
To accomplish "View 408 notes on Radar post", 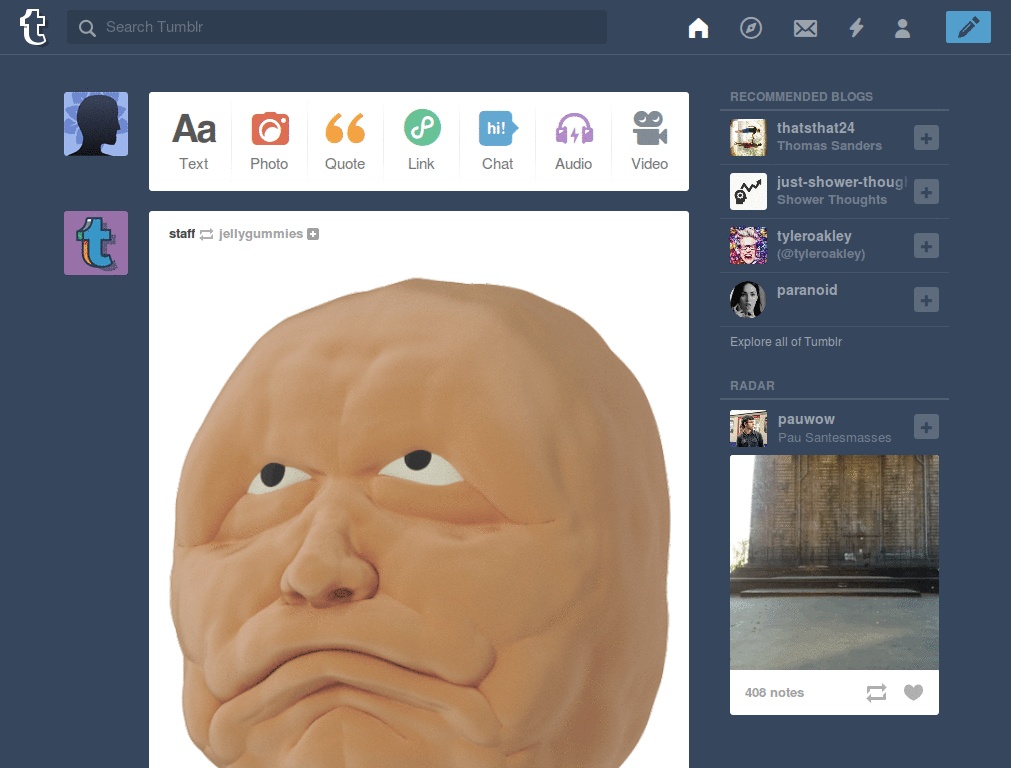I will [x=775, y=692].
